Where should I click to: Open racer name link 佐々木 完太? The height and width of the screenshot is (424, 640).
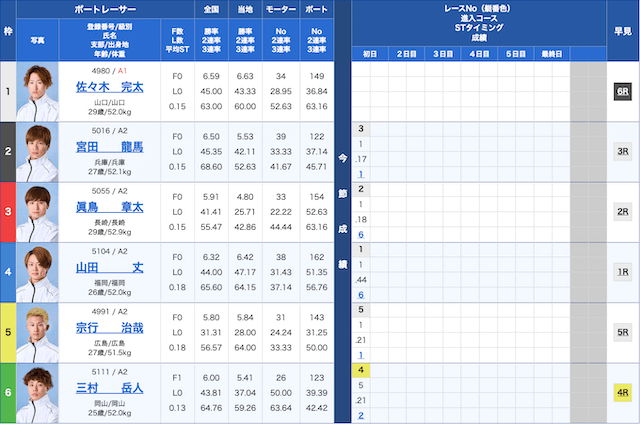click(110, 87)
